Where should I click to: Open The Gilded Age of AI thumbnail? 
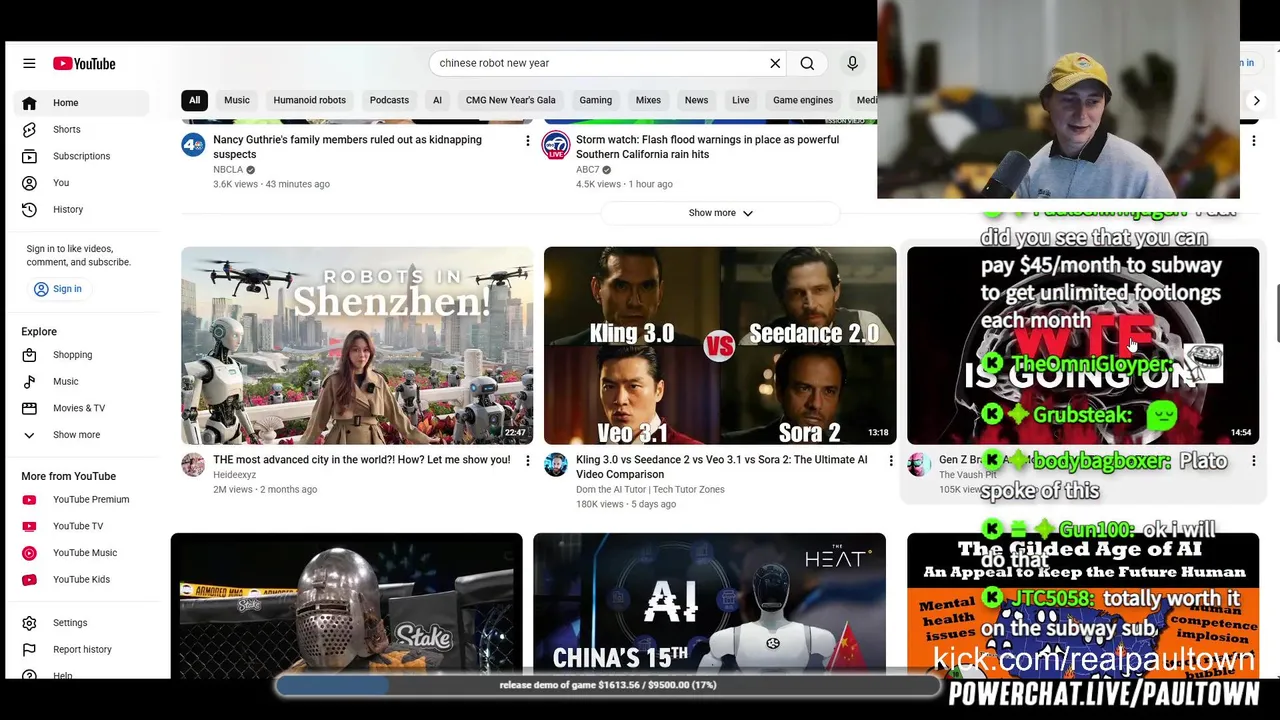pyautogui.click(x=1083, y=605)
